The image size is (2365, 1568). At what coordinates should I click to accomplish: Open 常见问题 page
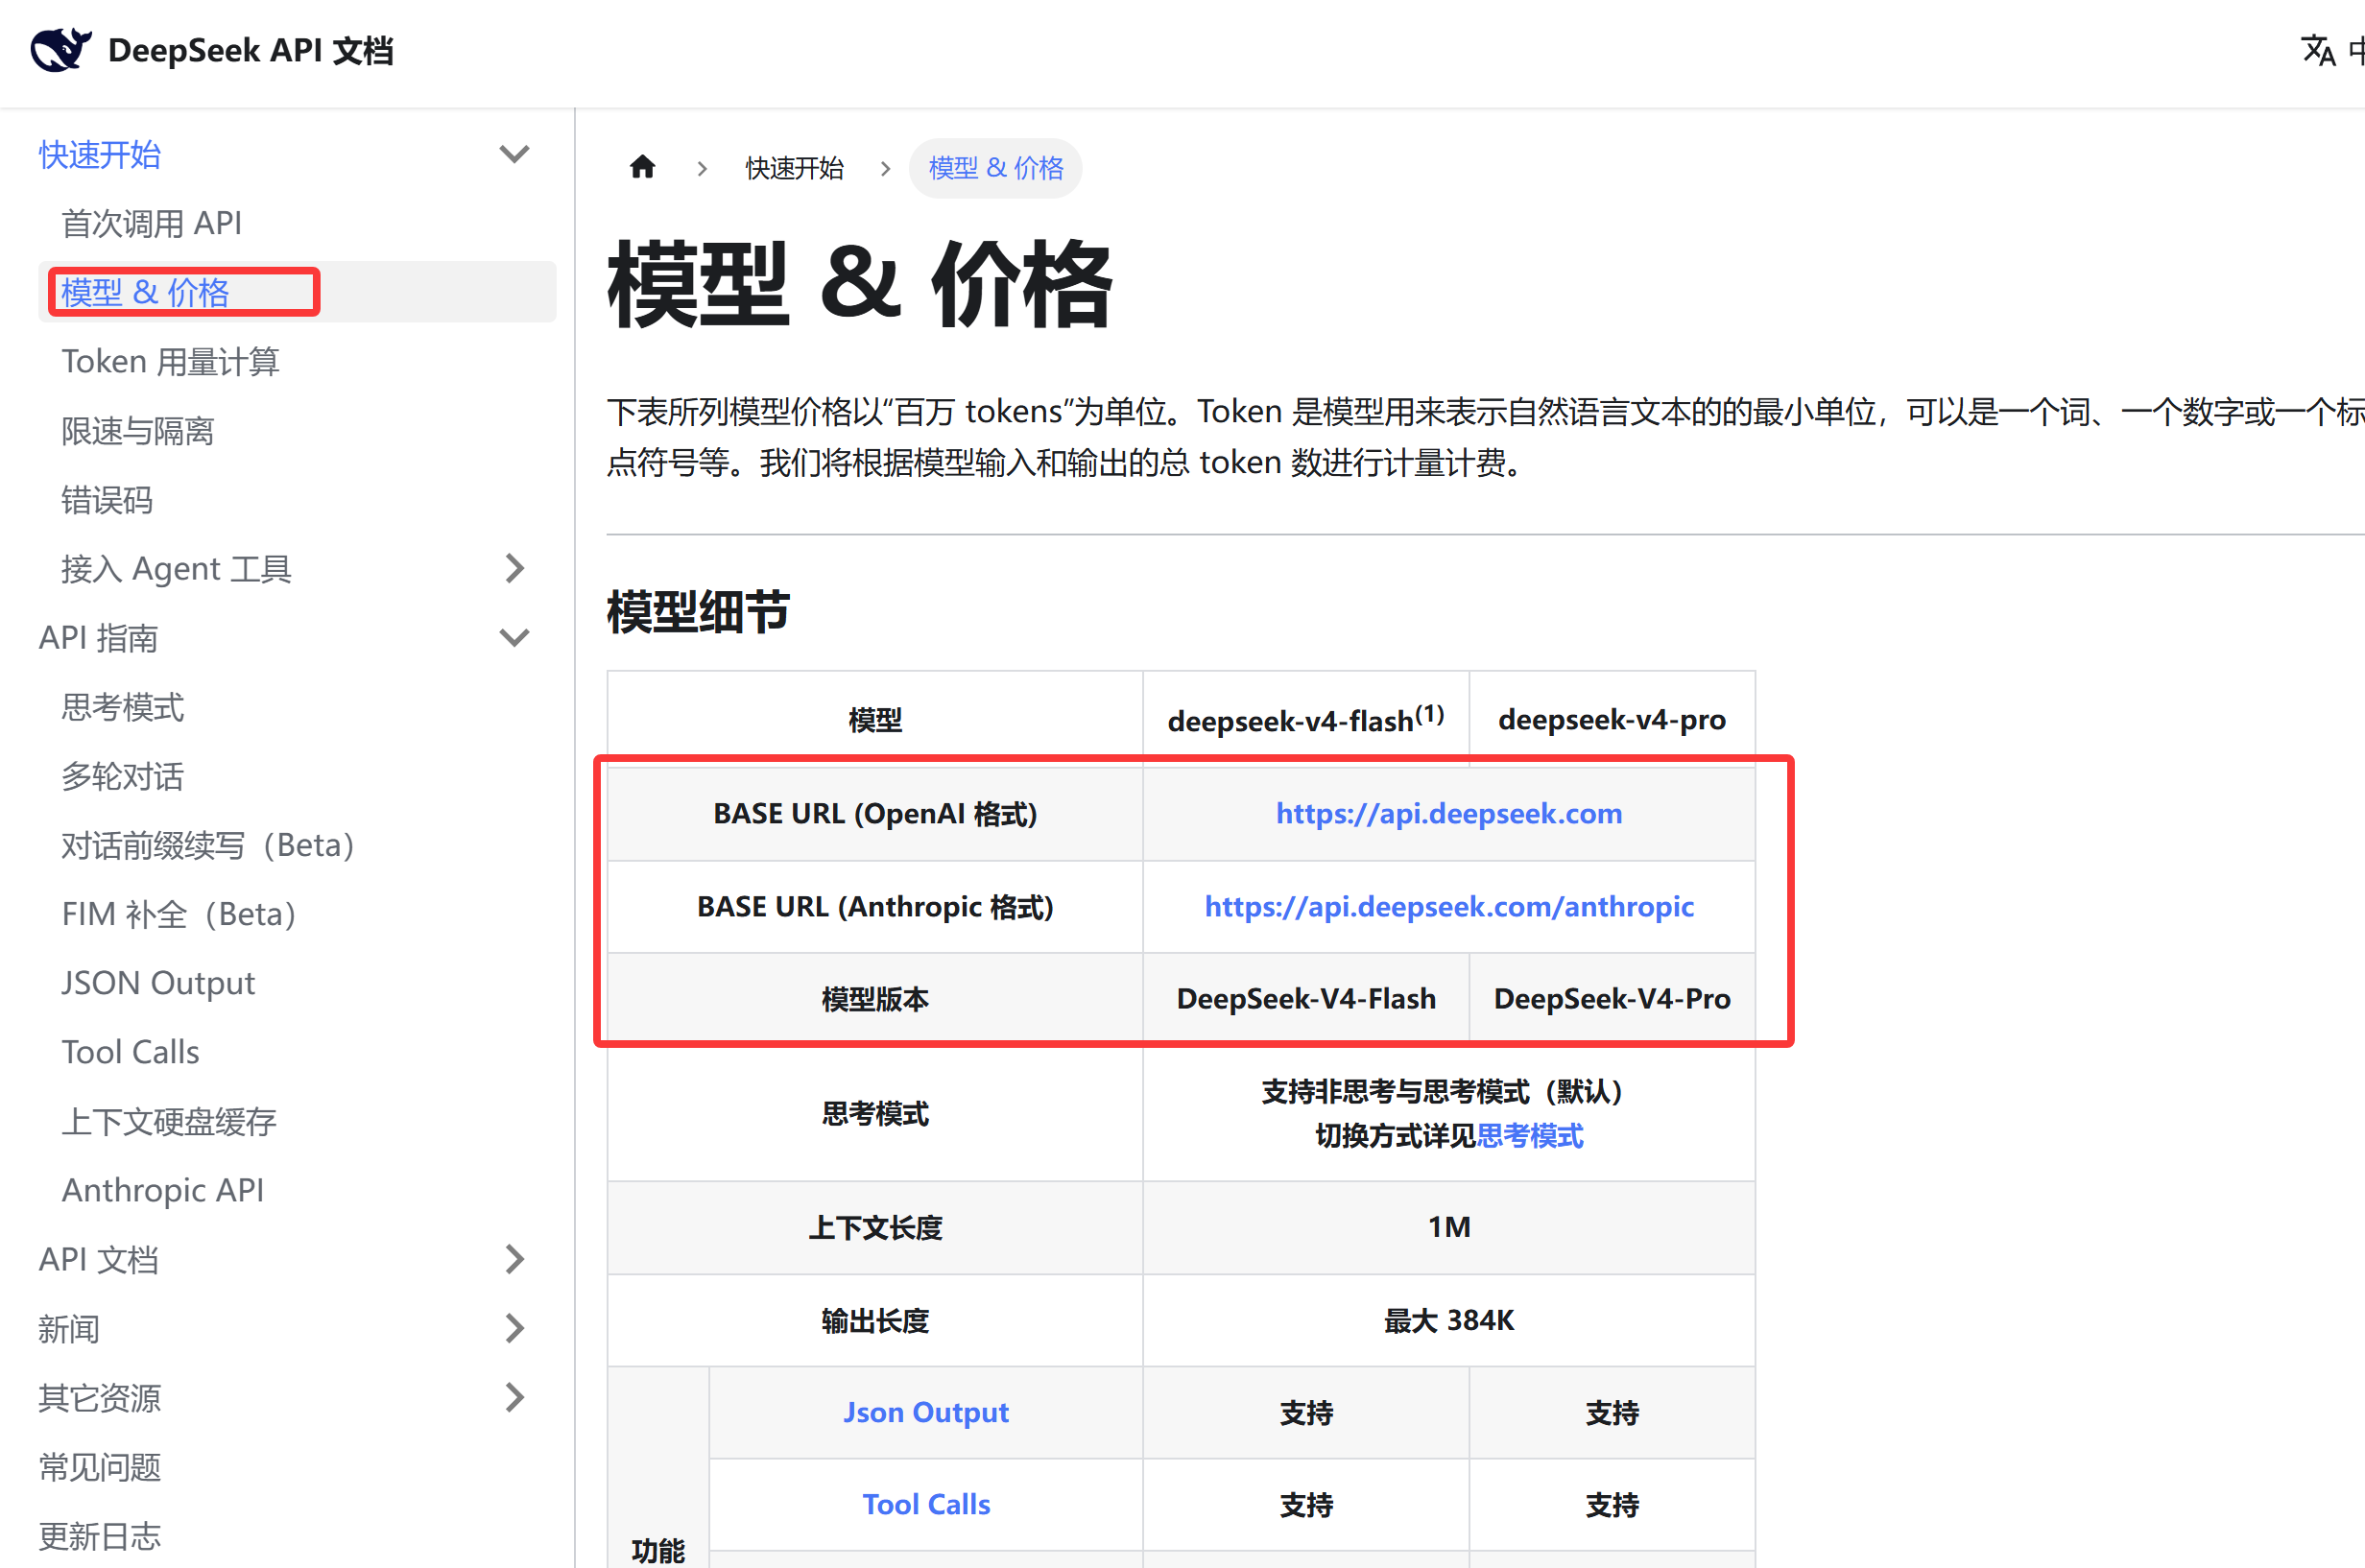click(99, 1466)
